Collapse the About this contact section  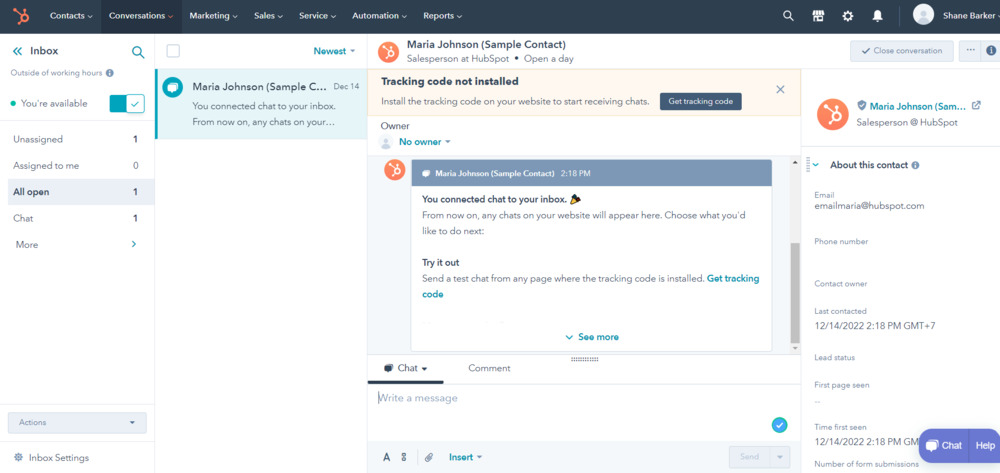coord(816,165)
